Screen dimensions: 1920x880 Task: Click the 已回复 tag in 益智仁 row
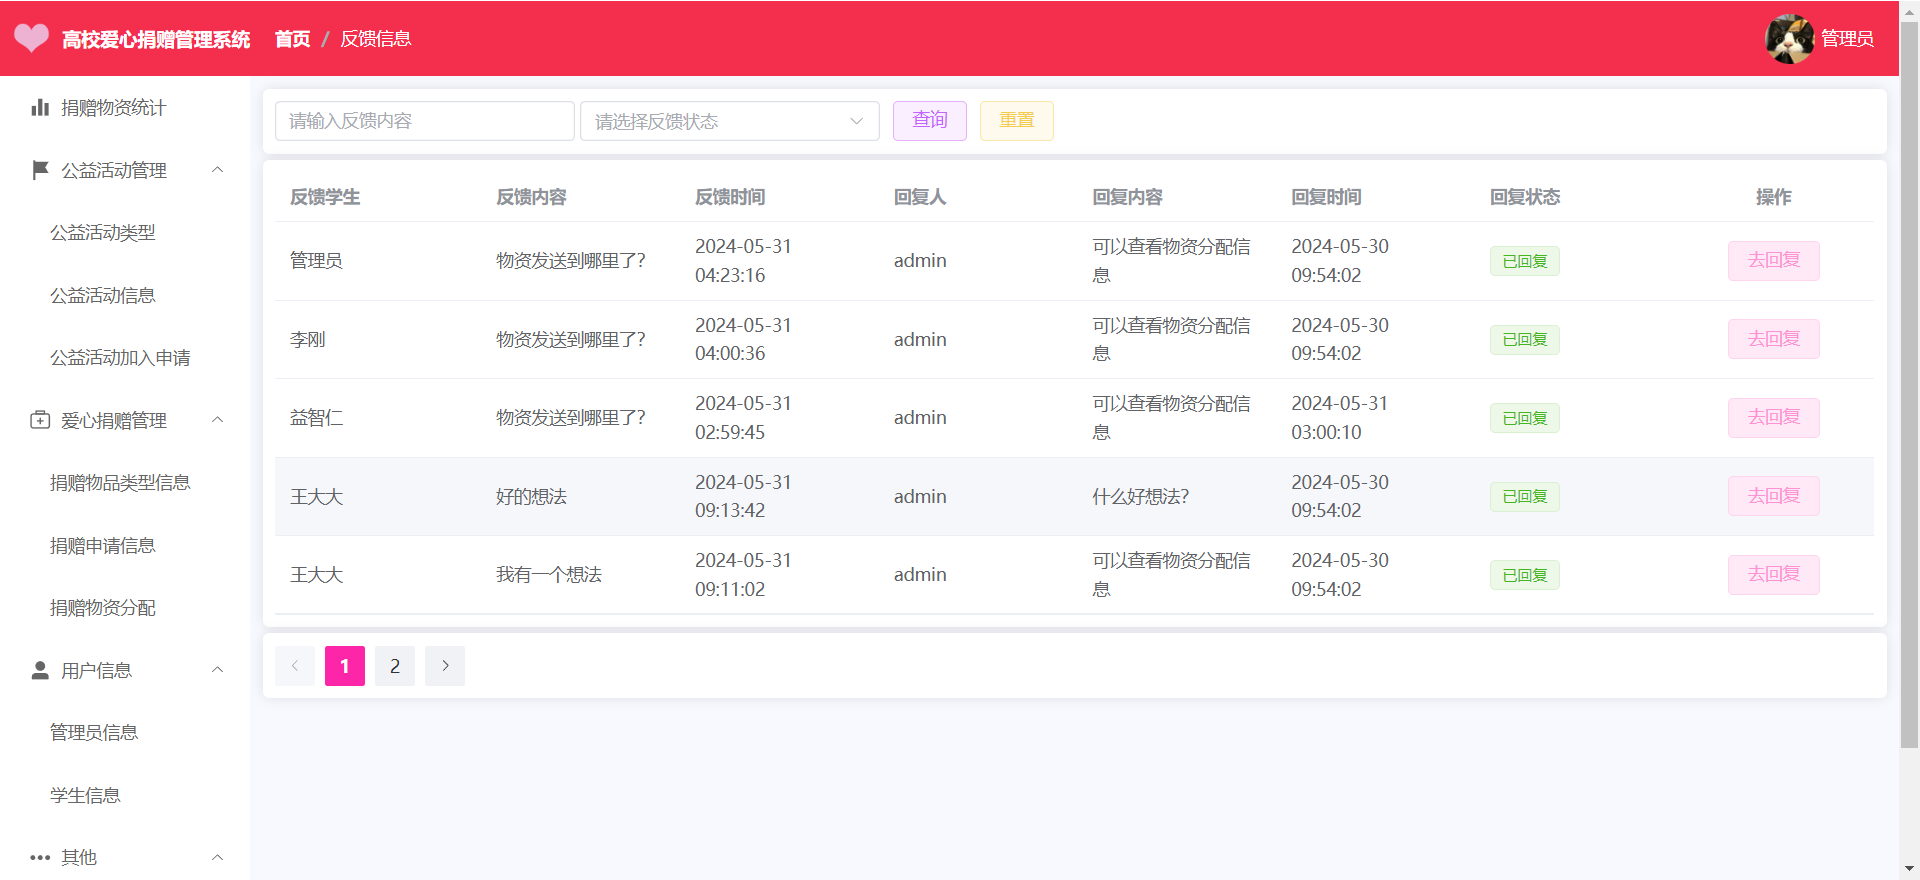coord(1525,418)
